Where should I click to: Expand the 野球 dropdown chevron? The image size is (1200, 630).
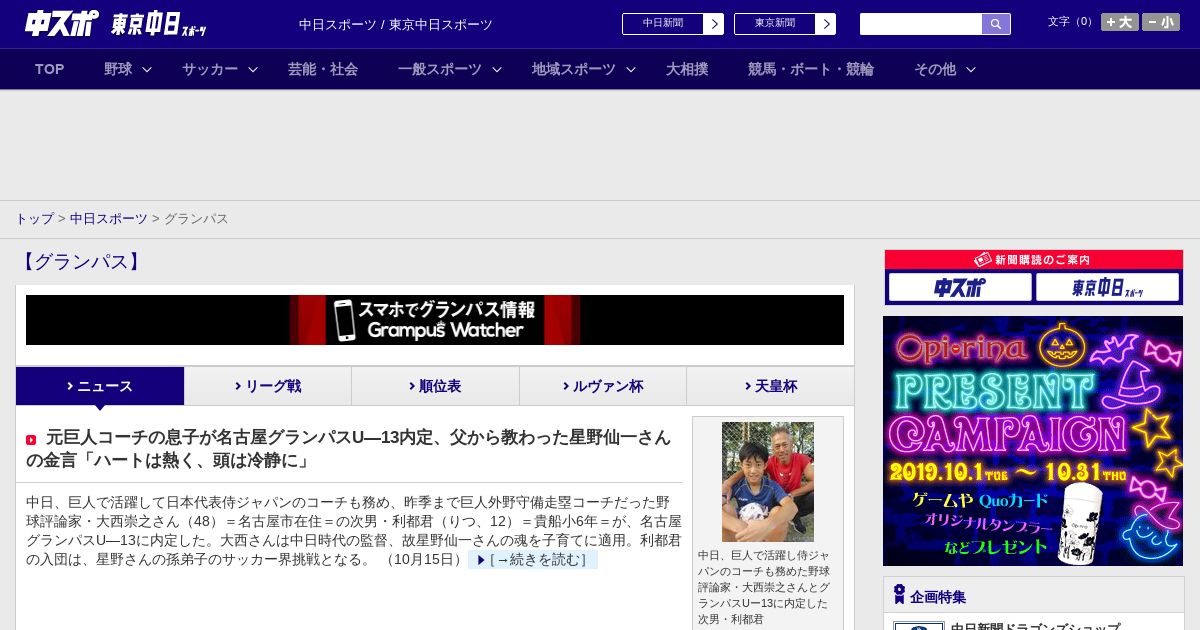click(x=147, y=69)
